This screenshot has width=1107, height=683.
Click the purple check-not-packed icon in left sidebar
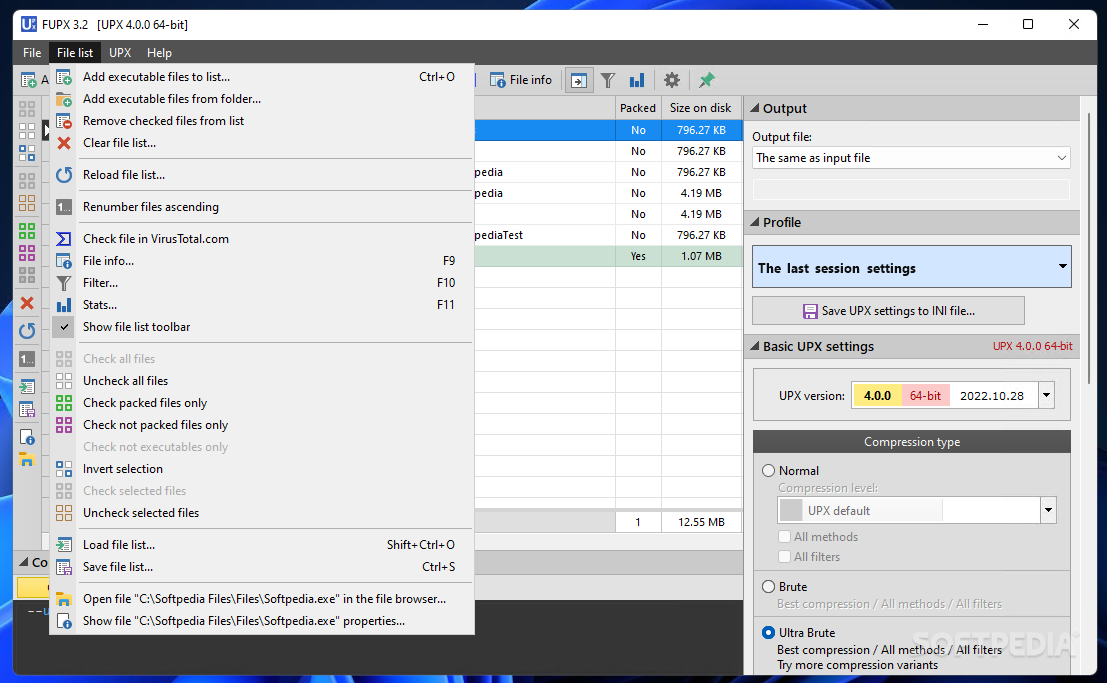[x=27, y=252]
